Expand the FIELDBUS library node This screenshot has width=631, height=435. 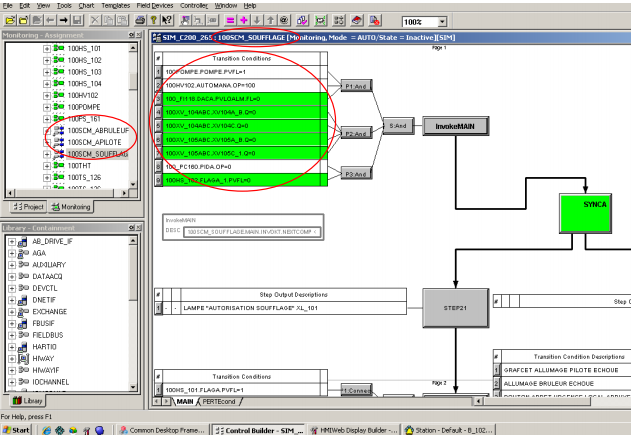(x=12, y=335)
